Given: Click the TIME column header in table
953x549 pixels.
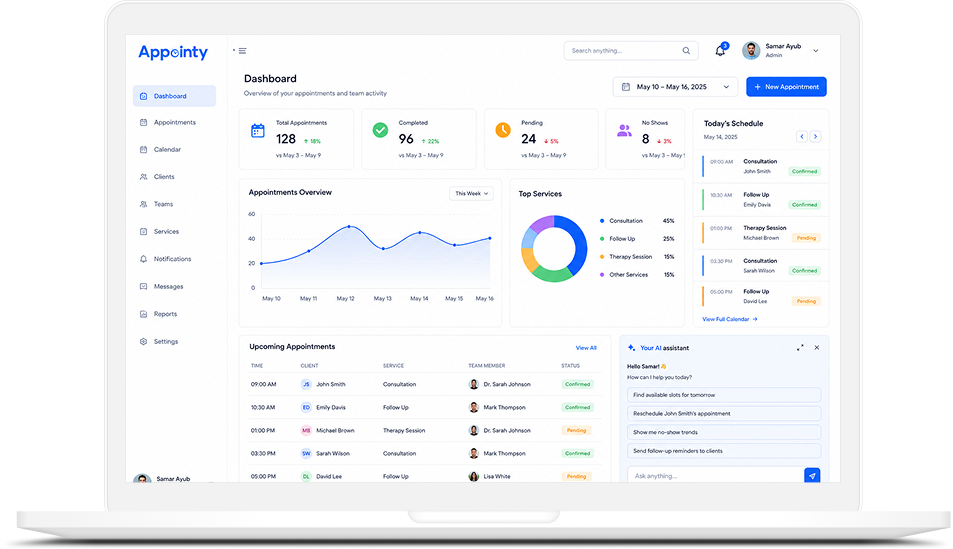Looking at the screenshot, I should [257, 367].
